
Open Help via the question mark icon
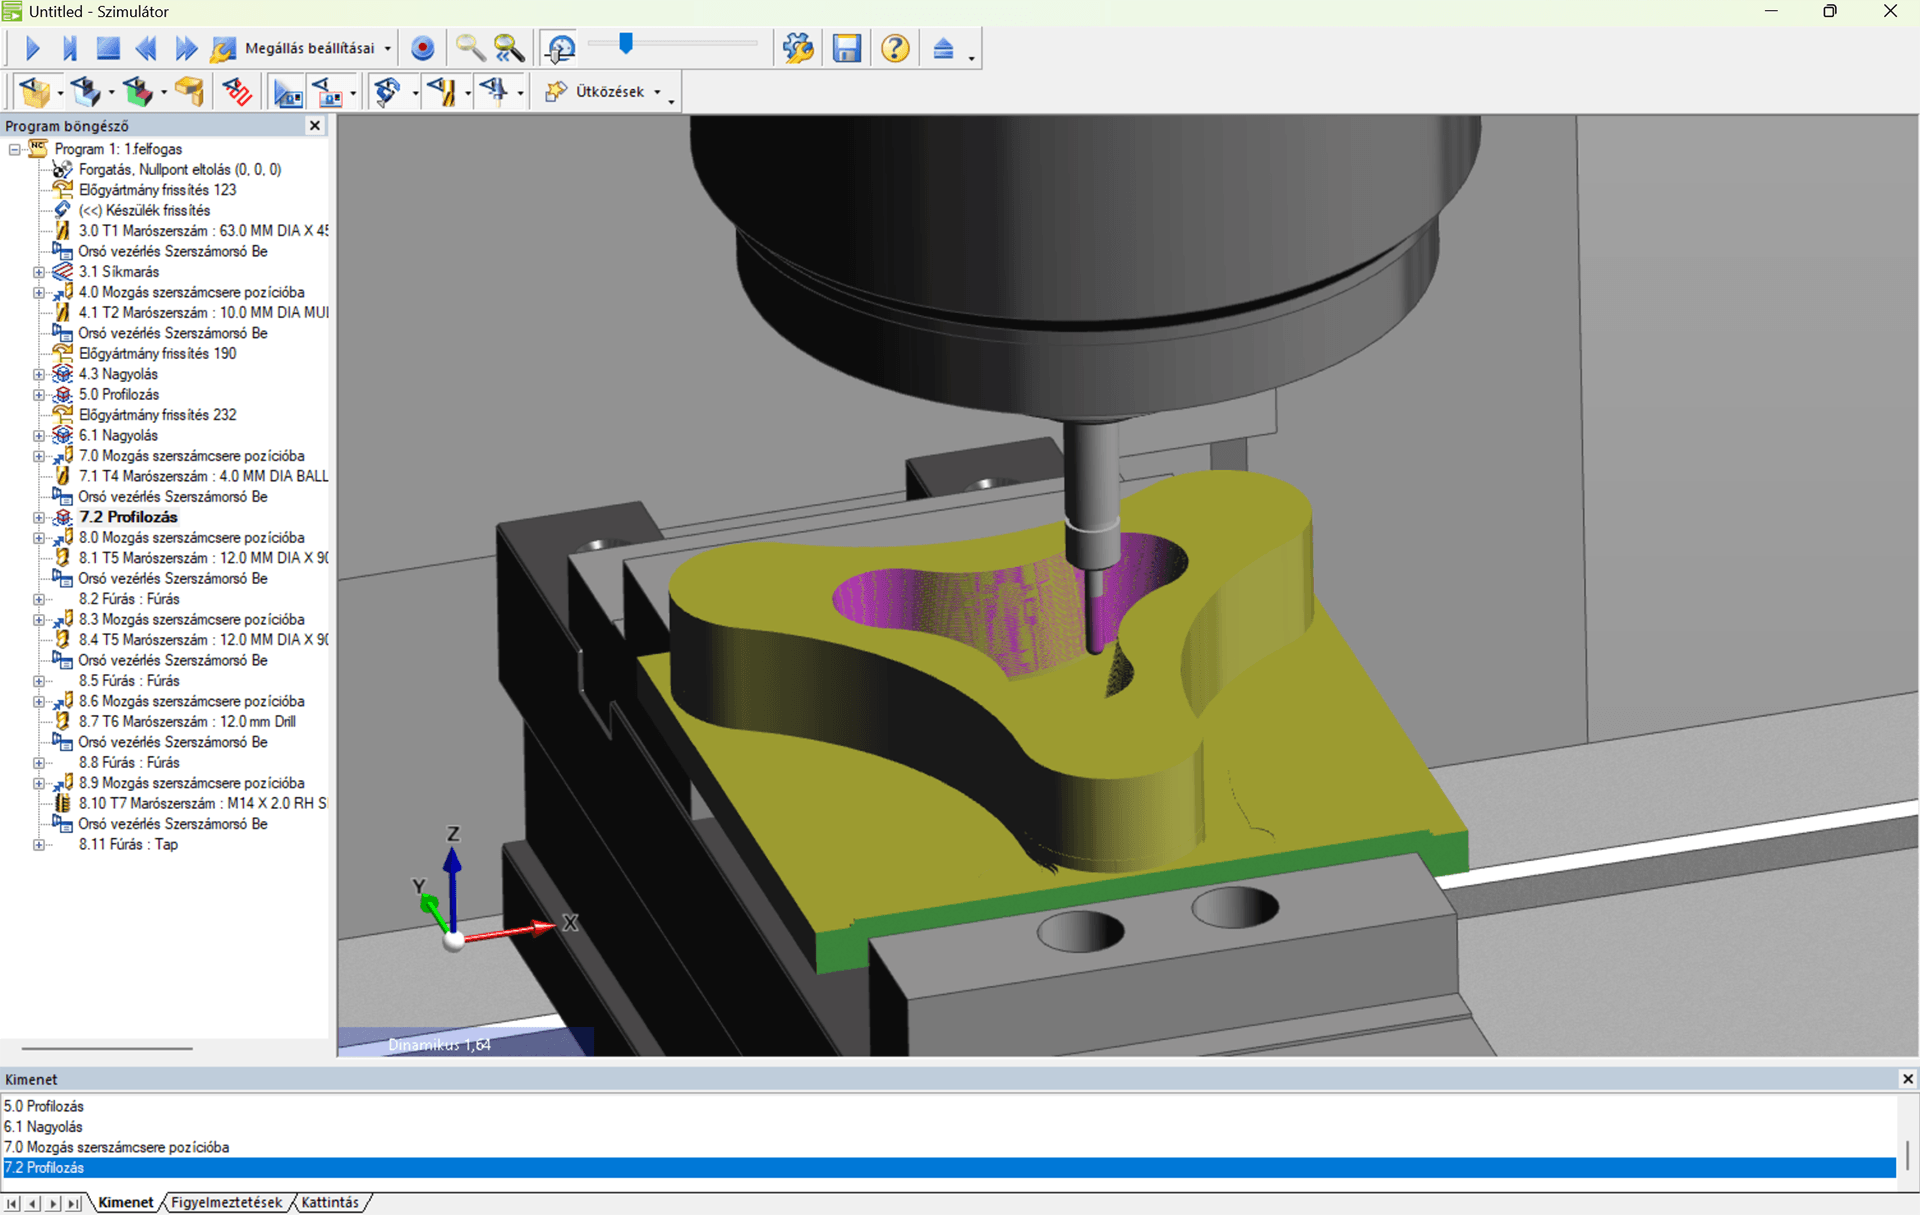[895, 48]
